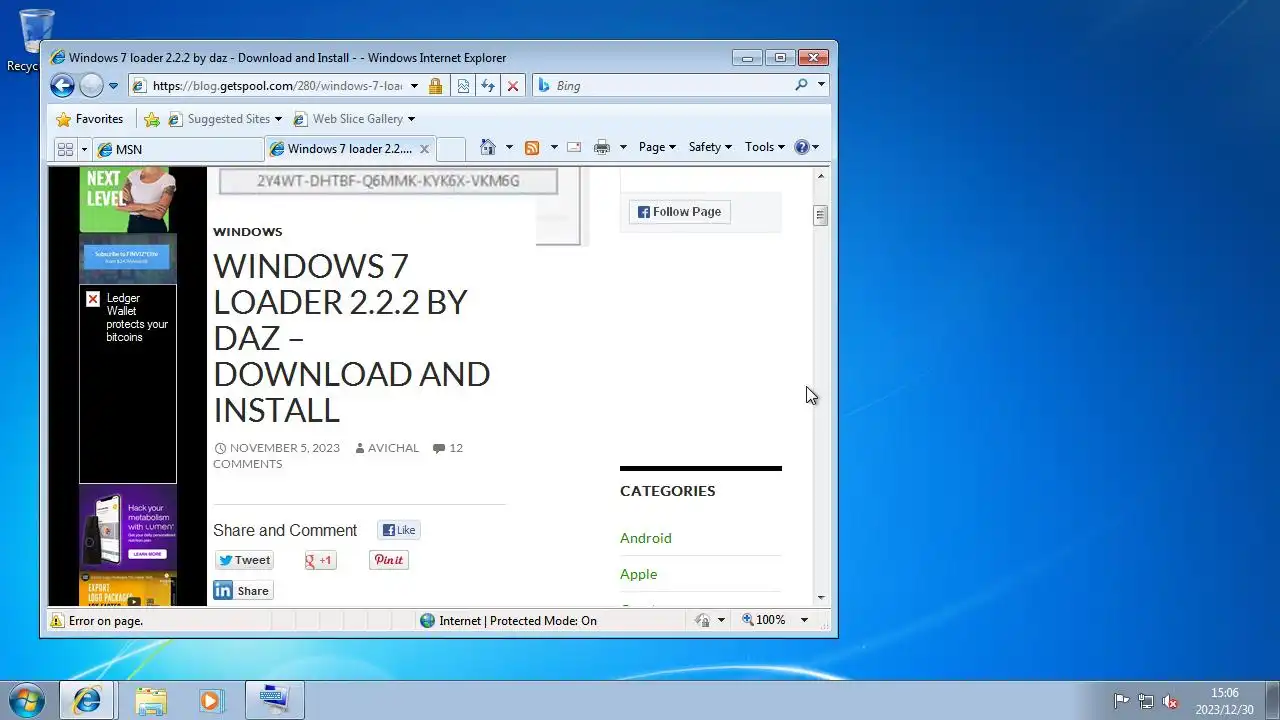Image resolution: width=1280 pixels, height=720 pixels.
Task: Open the feeds dropdown arrow
Action: tap(554, 147)
